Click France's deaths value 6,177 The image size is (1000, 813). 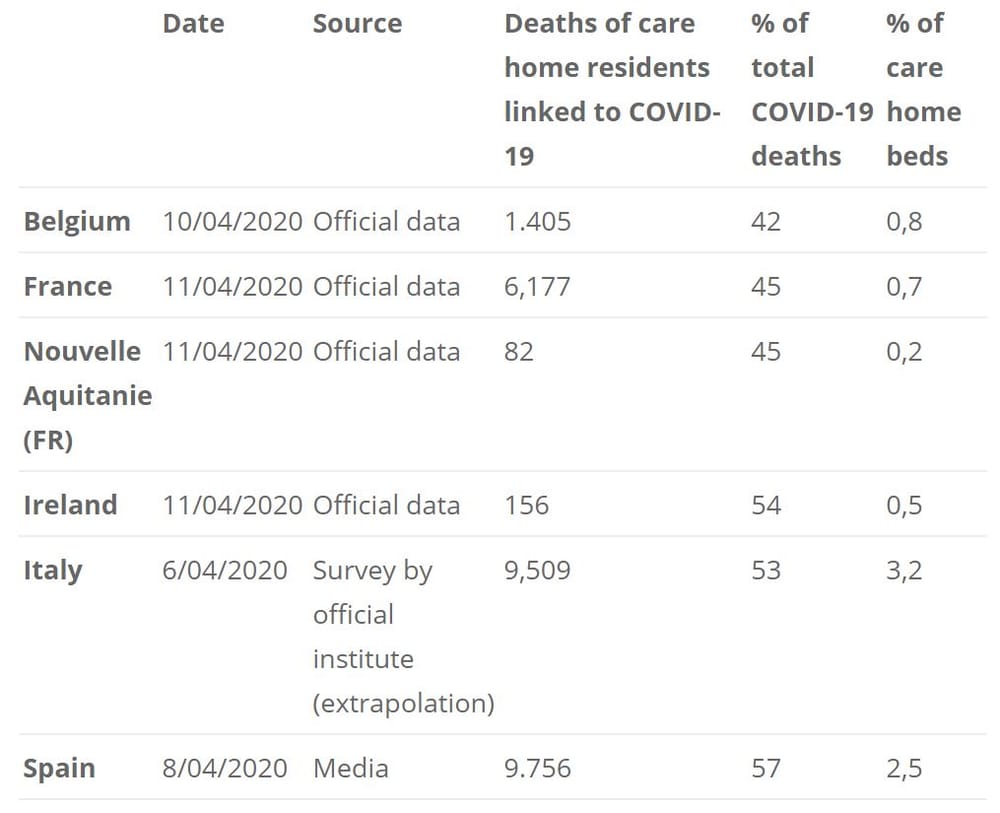click(x=537, y=286)
